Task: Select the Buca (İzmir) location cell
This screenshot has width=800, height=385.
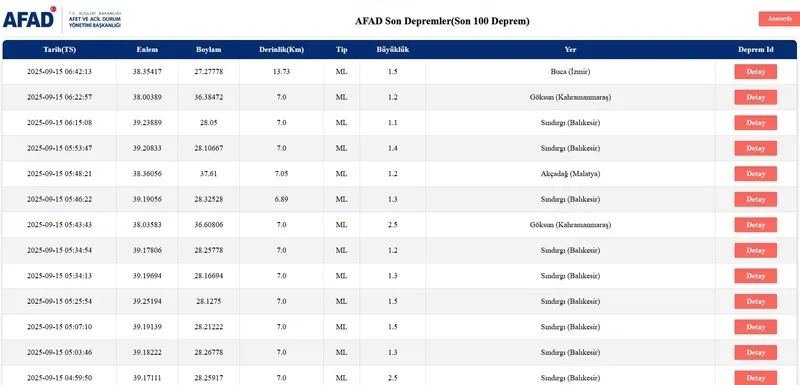Action: pos(570,71)
